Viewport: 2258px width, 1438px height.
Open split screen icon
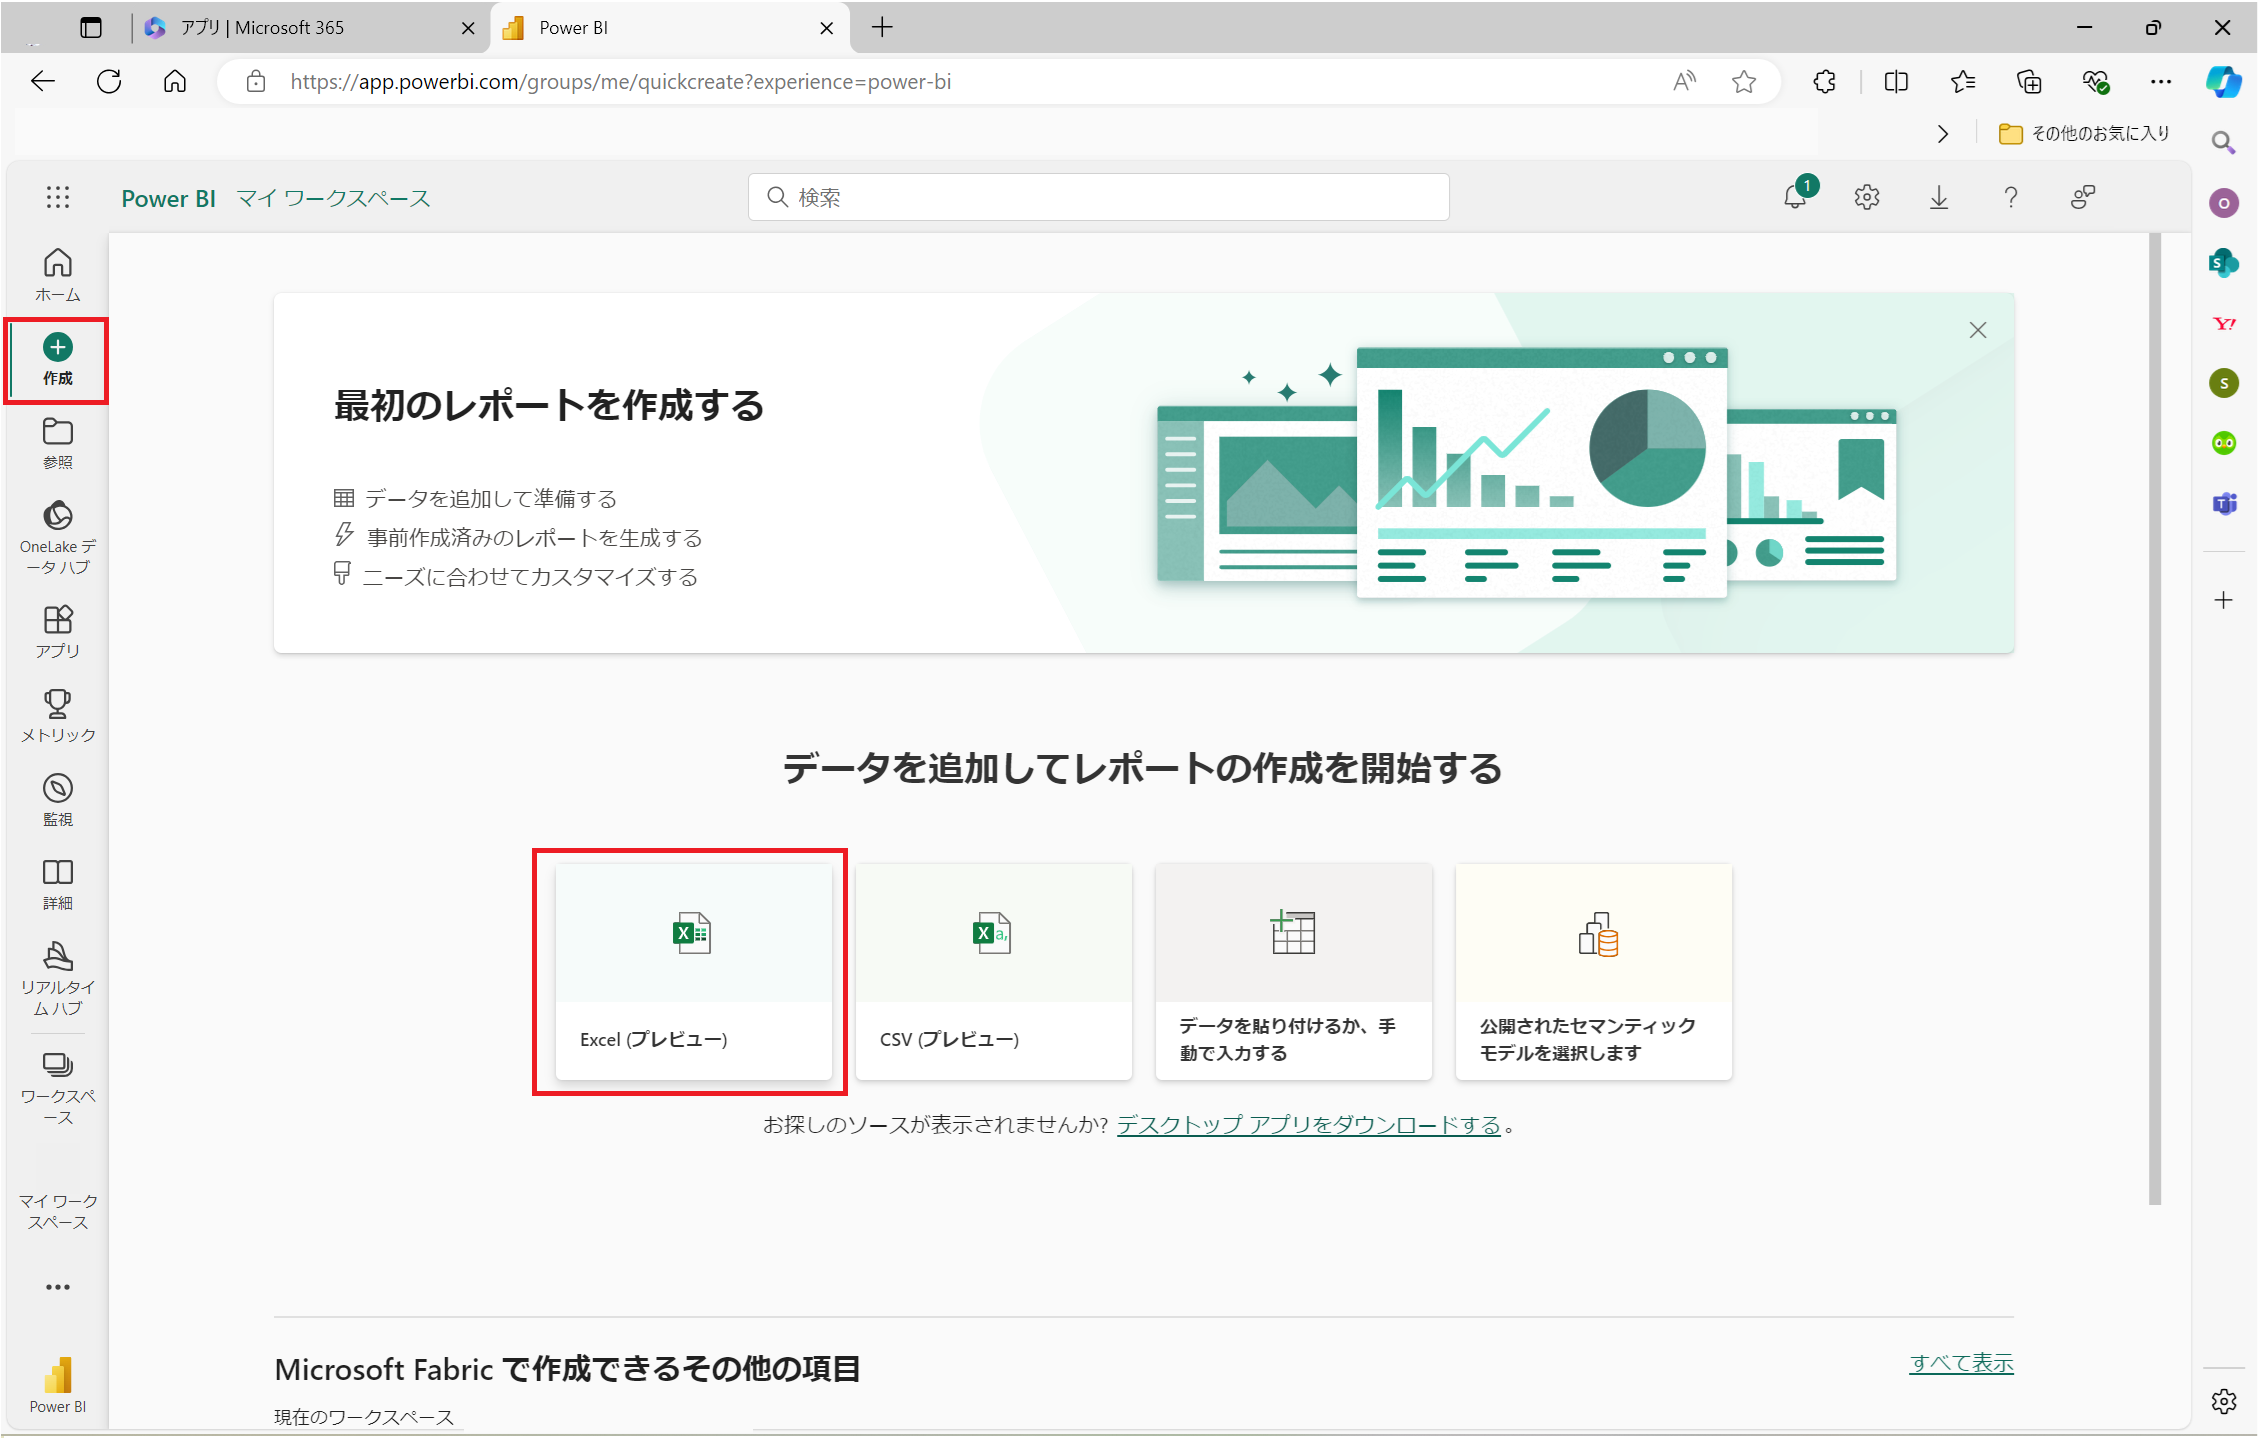click(x=1896, y=82)
